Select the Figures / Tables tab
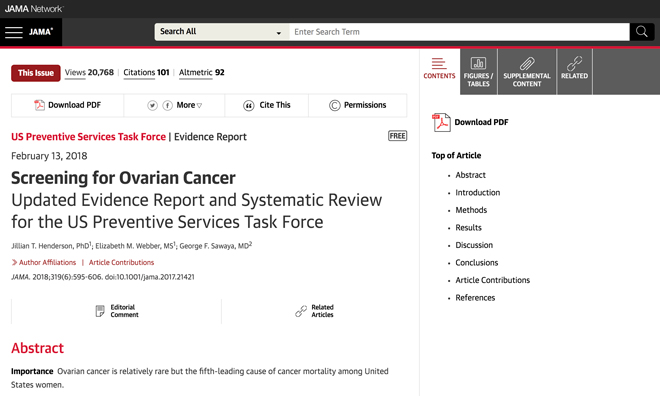660x396 pixels. tap(479, 72)
